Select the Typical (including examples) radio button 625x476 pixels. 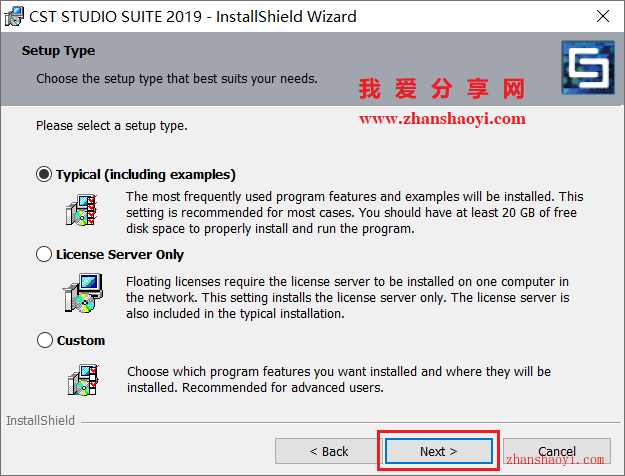coord(44,174)
